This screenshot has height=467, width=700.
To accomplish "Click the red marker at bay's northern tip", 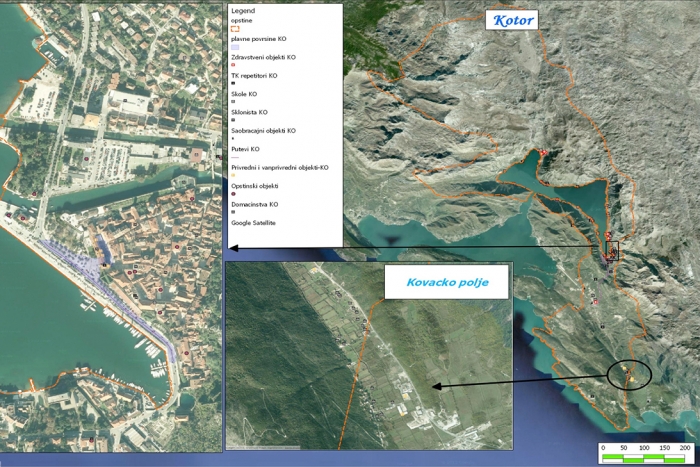I will 543,152.
